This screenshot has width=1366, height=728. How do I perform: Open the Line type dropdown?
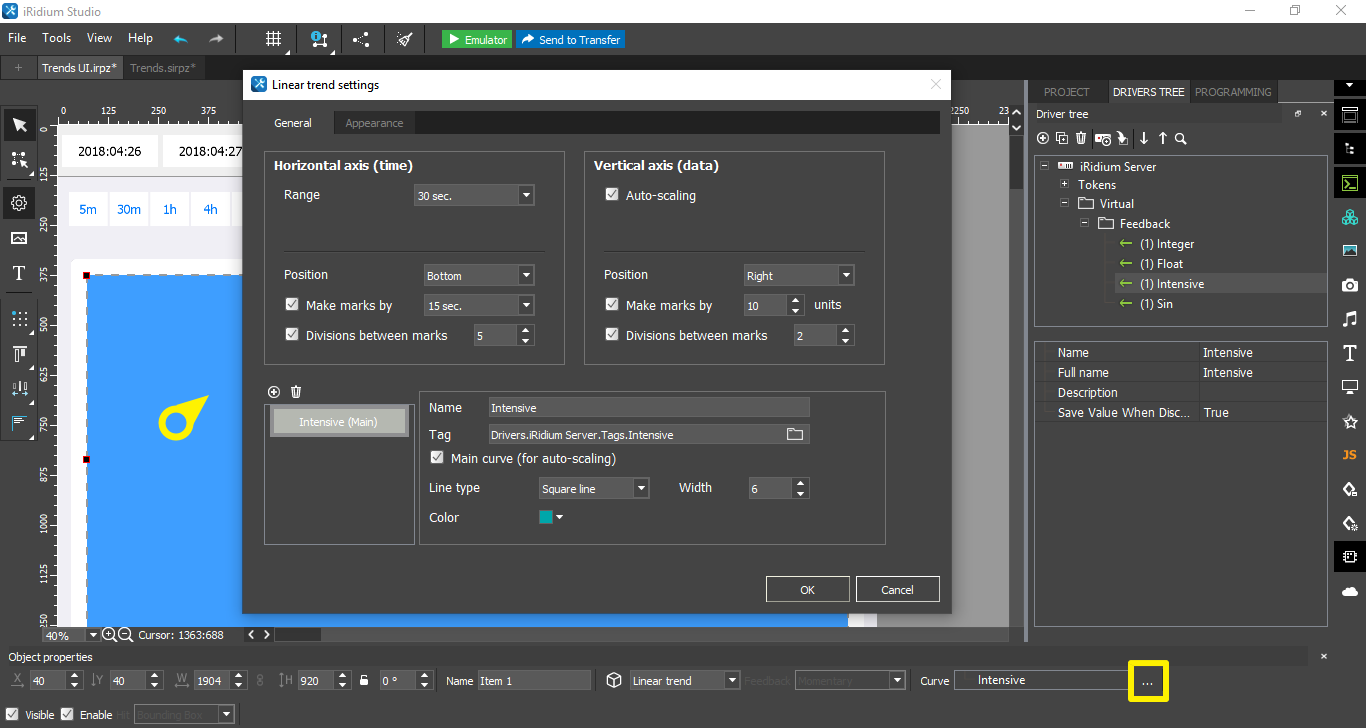pyautogui.click(x=594, y=489)
